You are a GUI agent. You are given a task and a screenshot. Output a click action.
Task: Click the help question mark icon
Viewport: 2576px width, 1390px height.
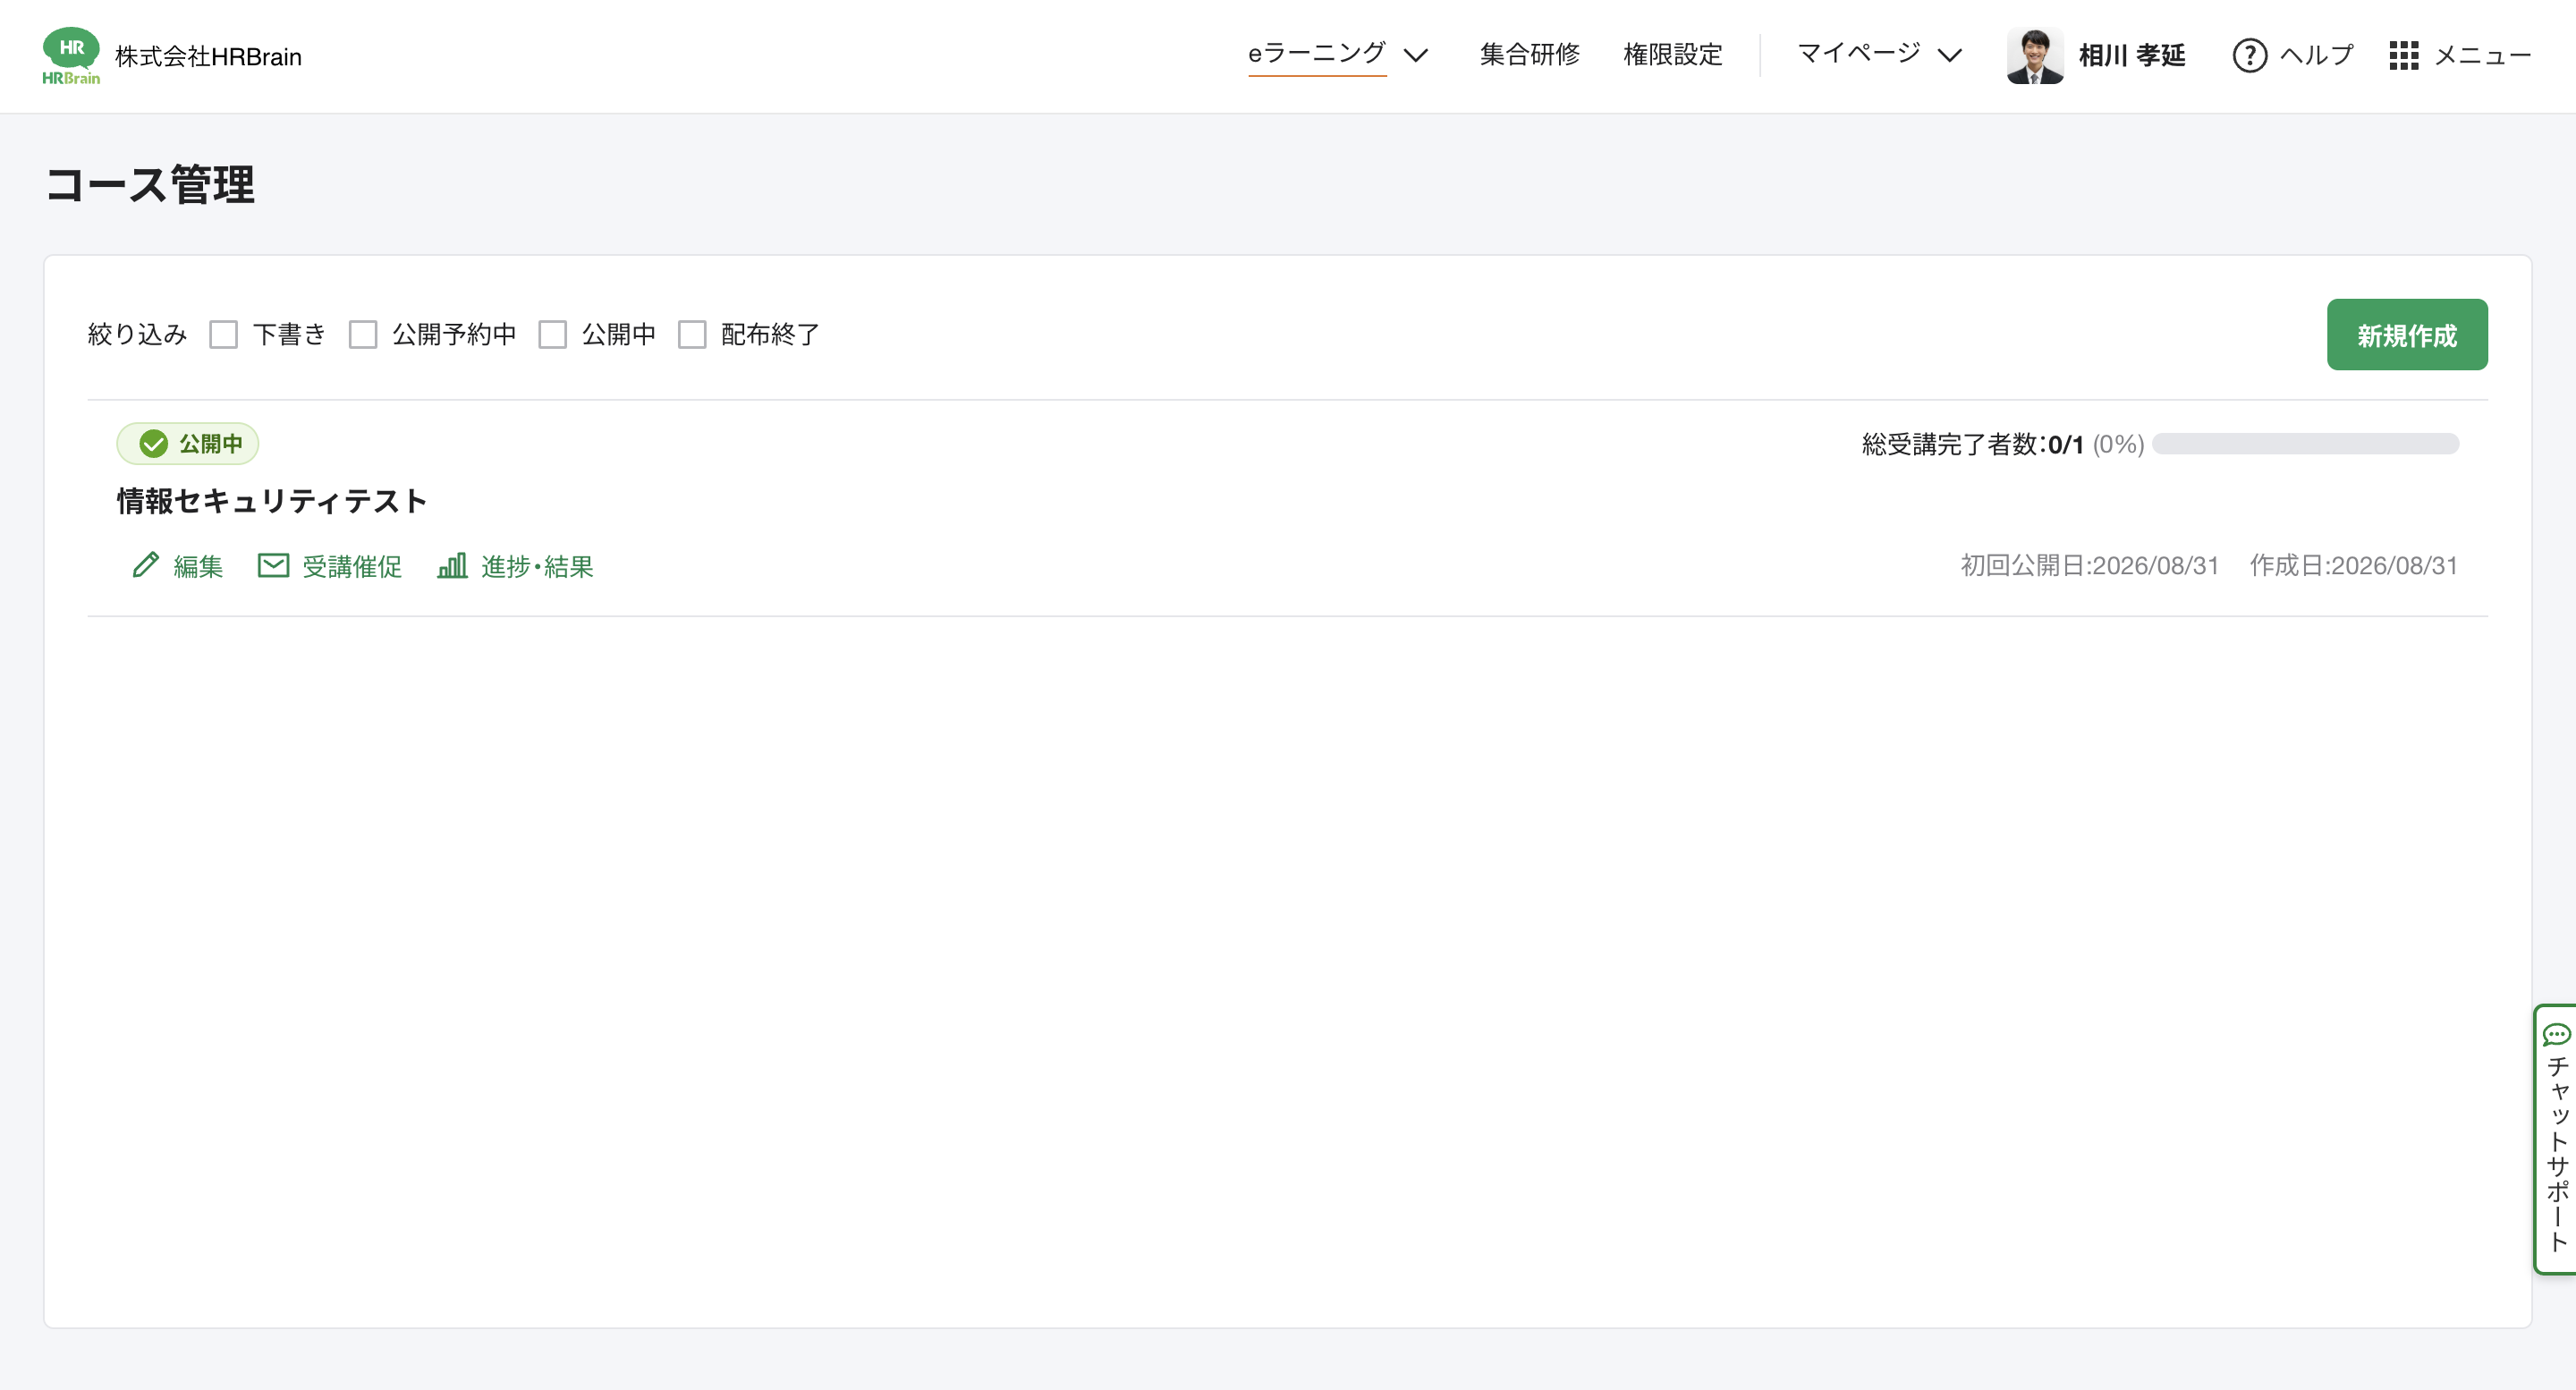coord(2249,55)
